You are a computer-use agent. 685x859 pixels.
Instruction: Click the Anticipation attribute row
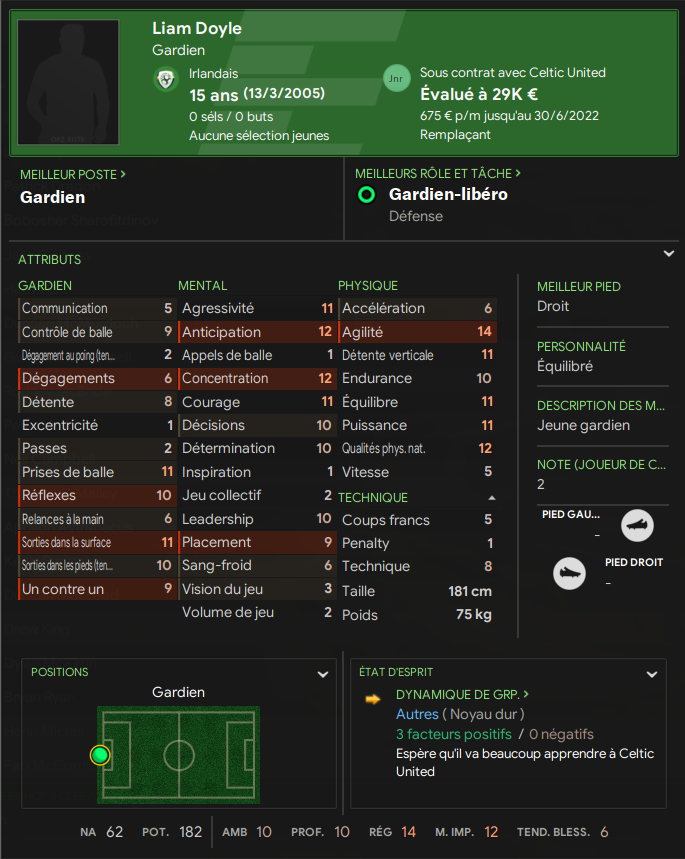tap(257, 332)
